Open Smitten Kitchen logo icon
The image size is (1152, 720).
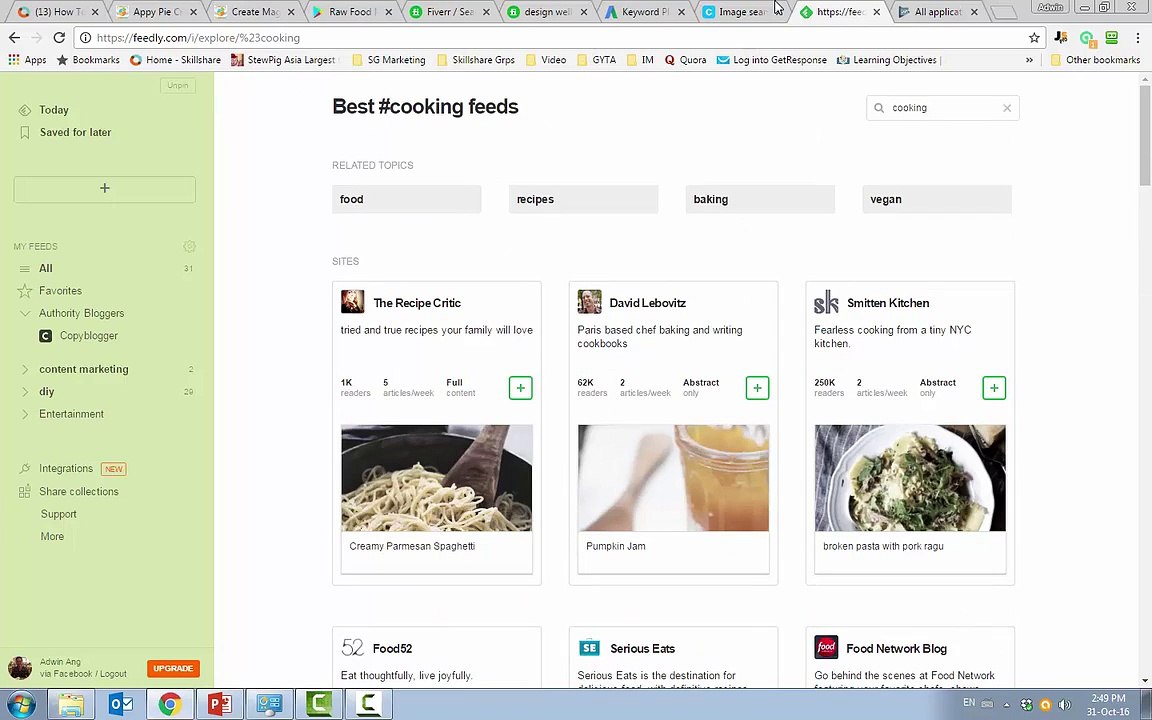tap(826, 302)
